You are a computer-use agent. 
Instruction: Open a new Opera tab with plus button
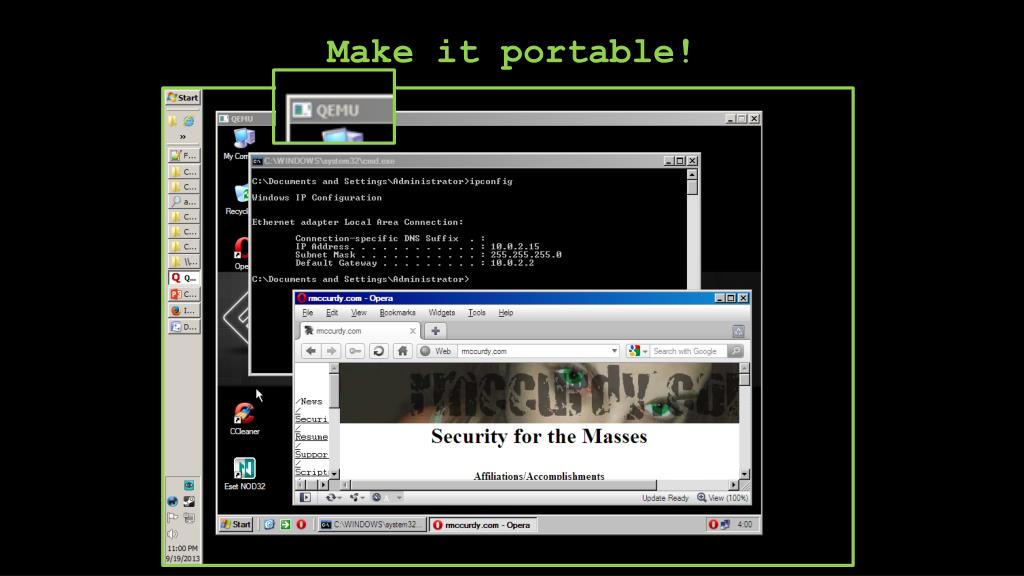[x=435, y=330]
